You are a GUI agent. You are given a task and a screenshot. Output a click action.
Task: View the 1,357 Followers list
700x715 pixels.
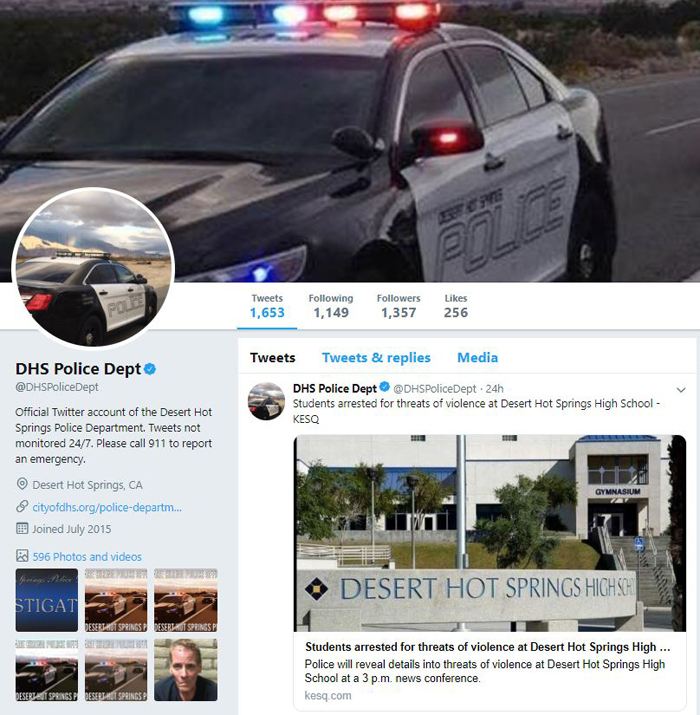pyautogui.click(x=399, y=306)
